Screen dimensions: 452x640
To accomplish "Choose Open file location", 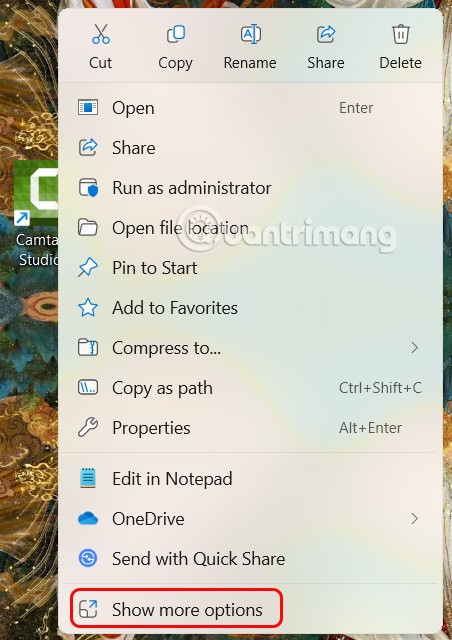I will pyautogui.click(x=251, y=228).
